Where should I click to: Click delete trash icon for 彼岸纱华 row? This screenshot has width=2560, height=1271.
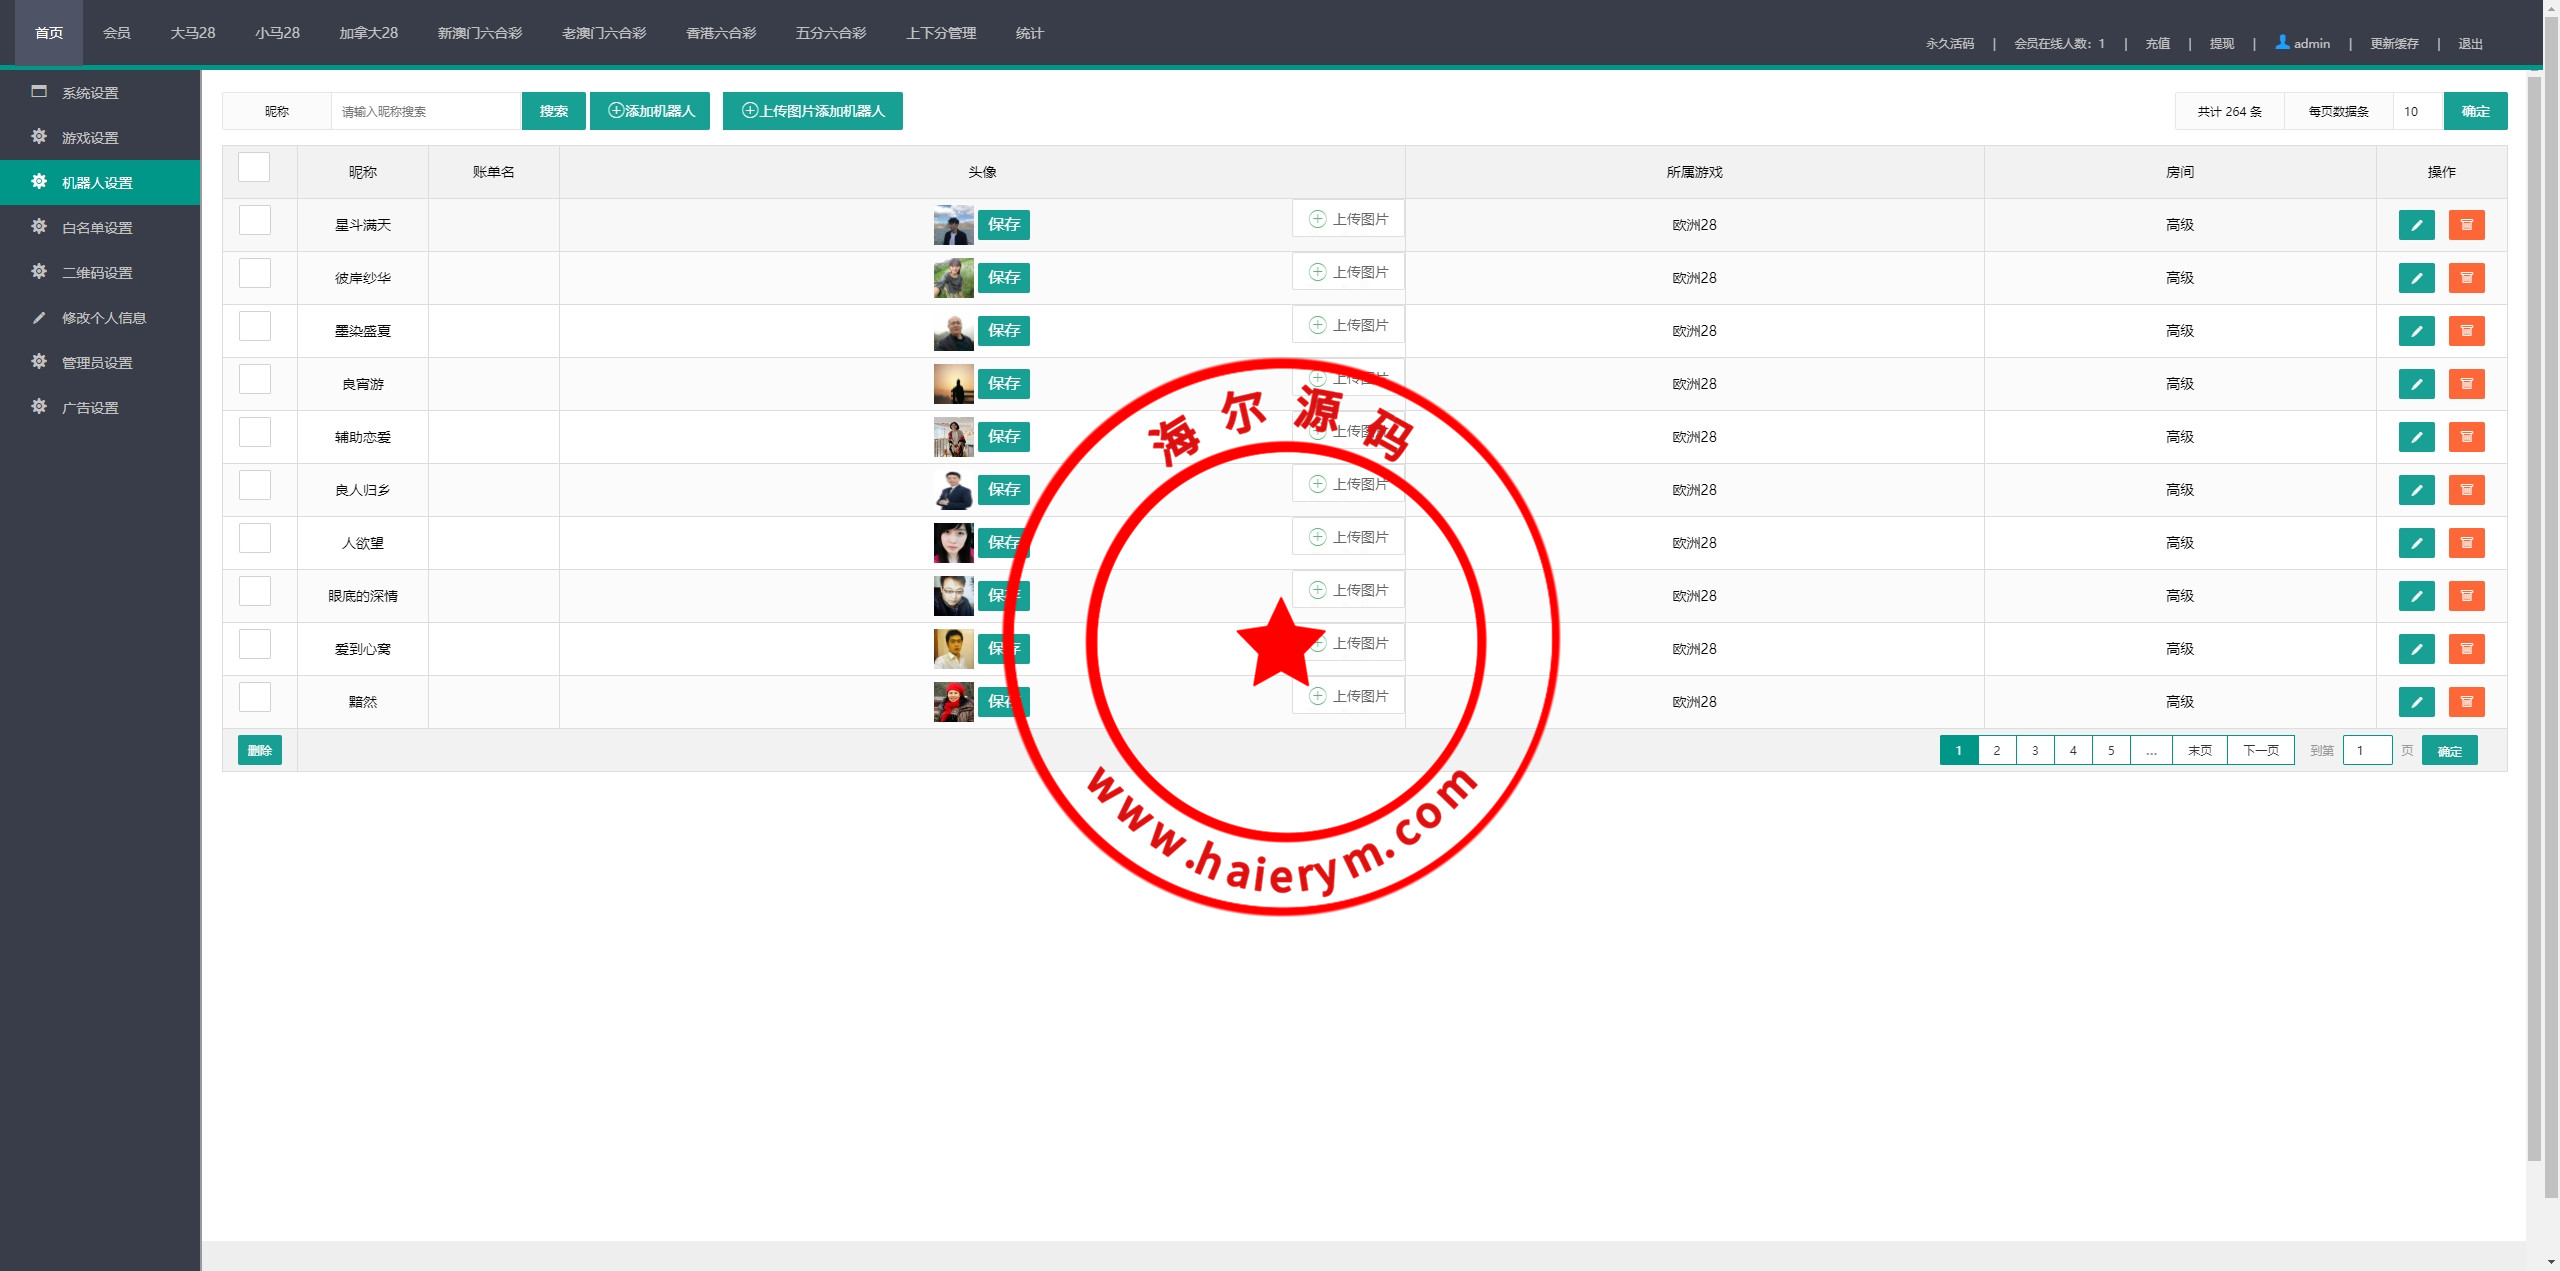[2466, 278]
